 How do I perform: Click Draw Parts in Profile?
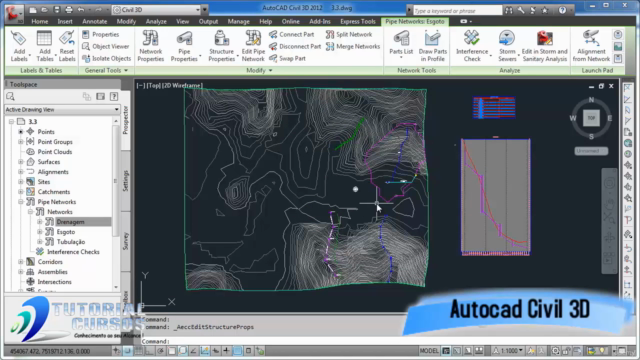433,46
